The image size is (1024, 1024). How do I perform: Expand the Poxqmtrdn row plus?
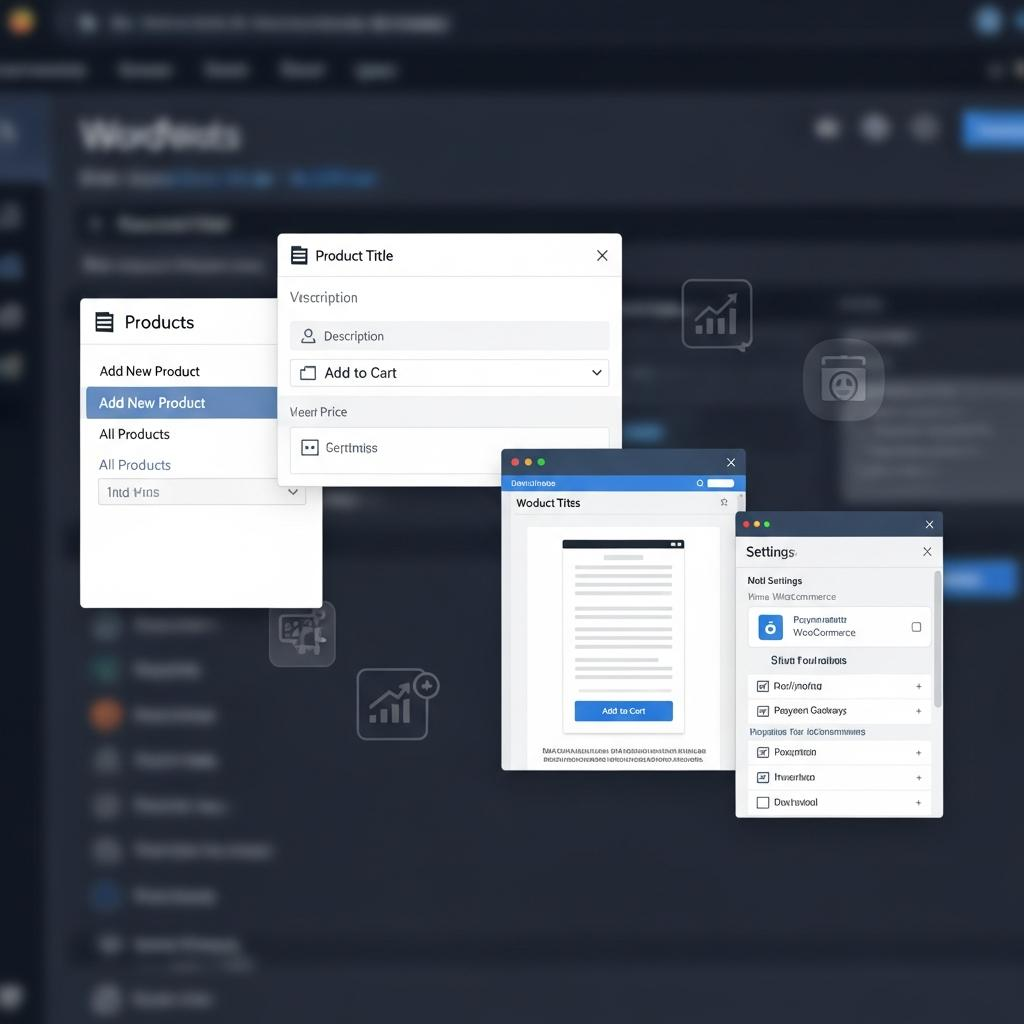pos(918,753)
